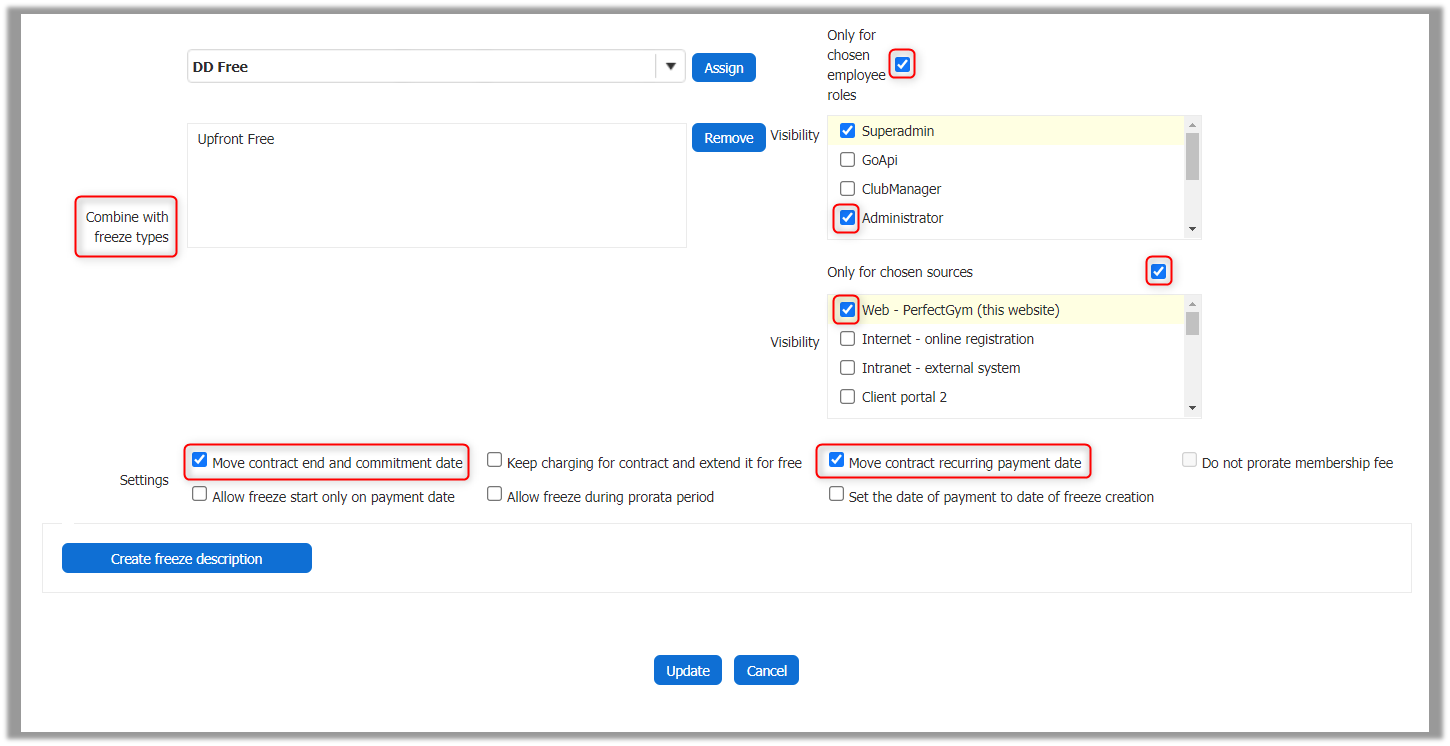Disable Move contract end and commitment date
The height and width of the screenshot is (746, 1450).
pos(200,461)
